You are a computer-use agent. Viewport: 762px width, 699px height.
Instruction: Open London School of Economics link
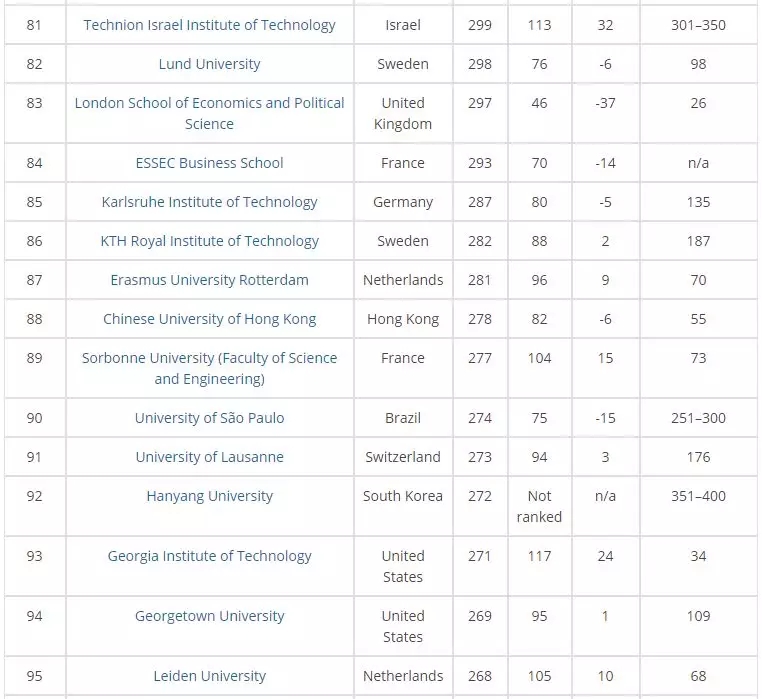[209, 113]
